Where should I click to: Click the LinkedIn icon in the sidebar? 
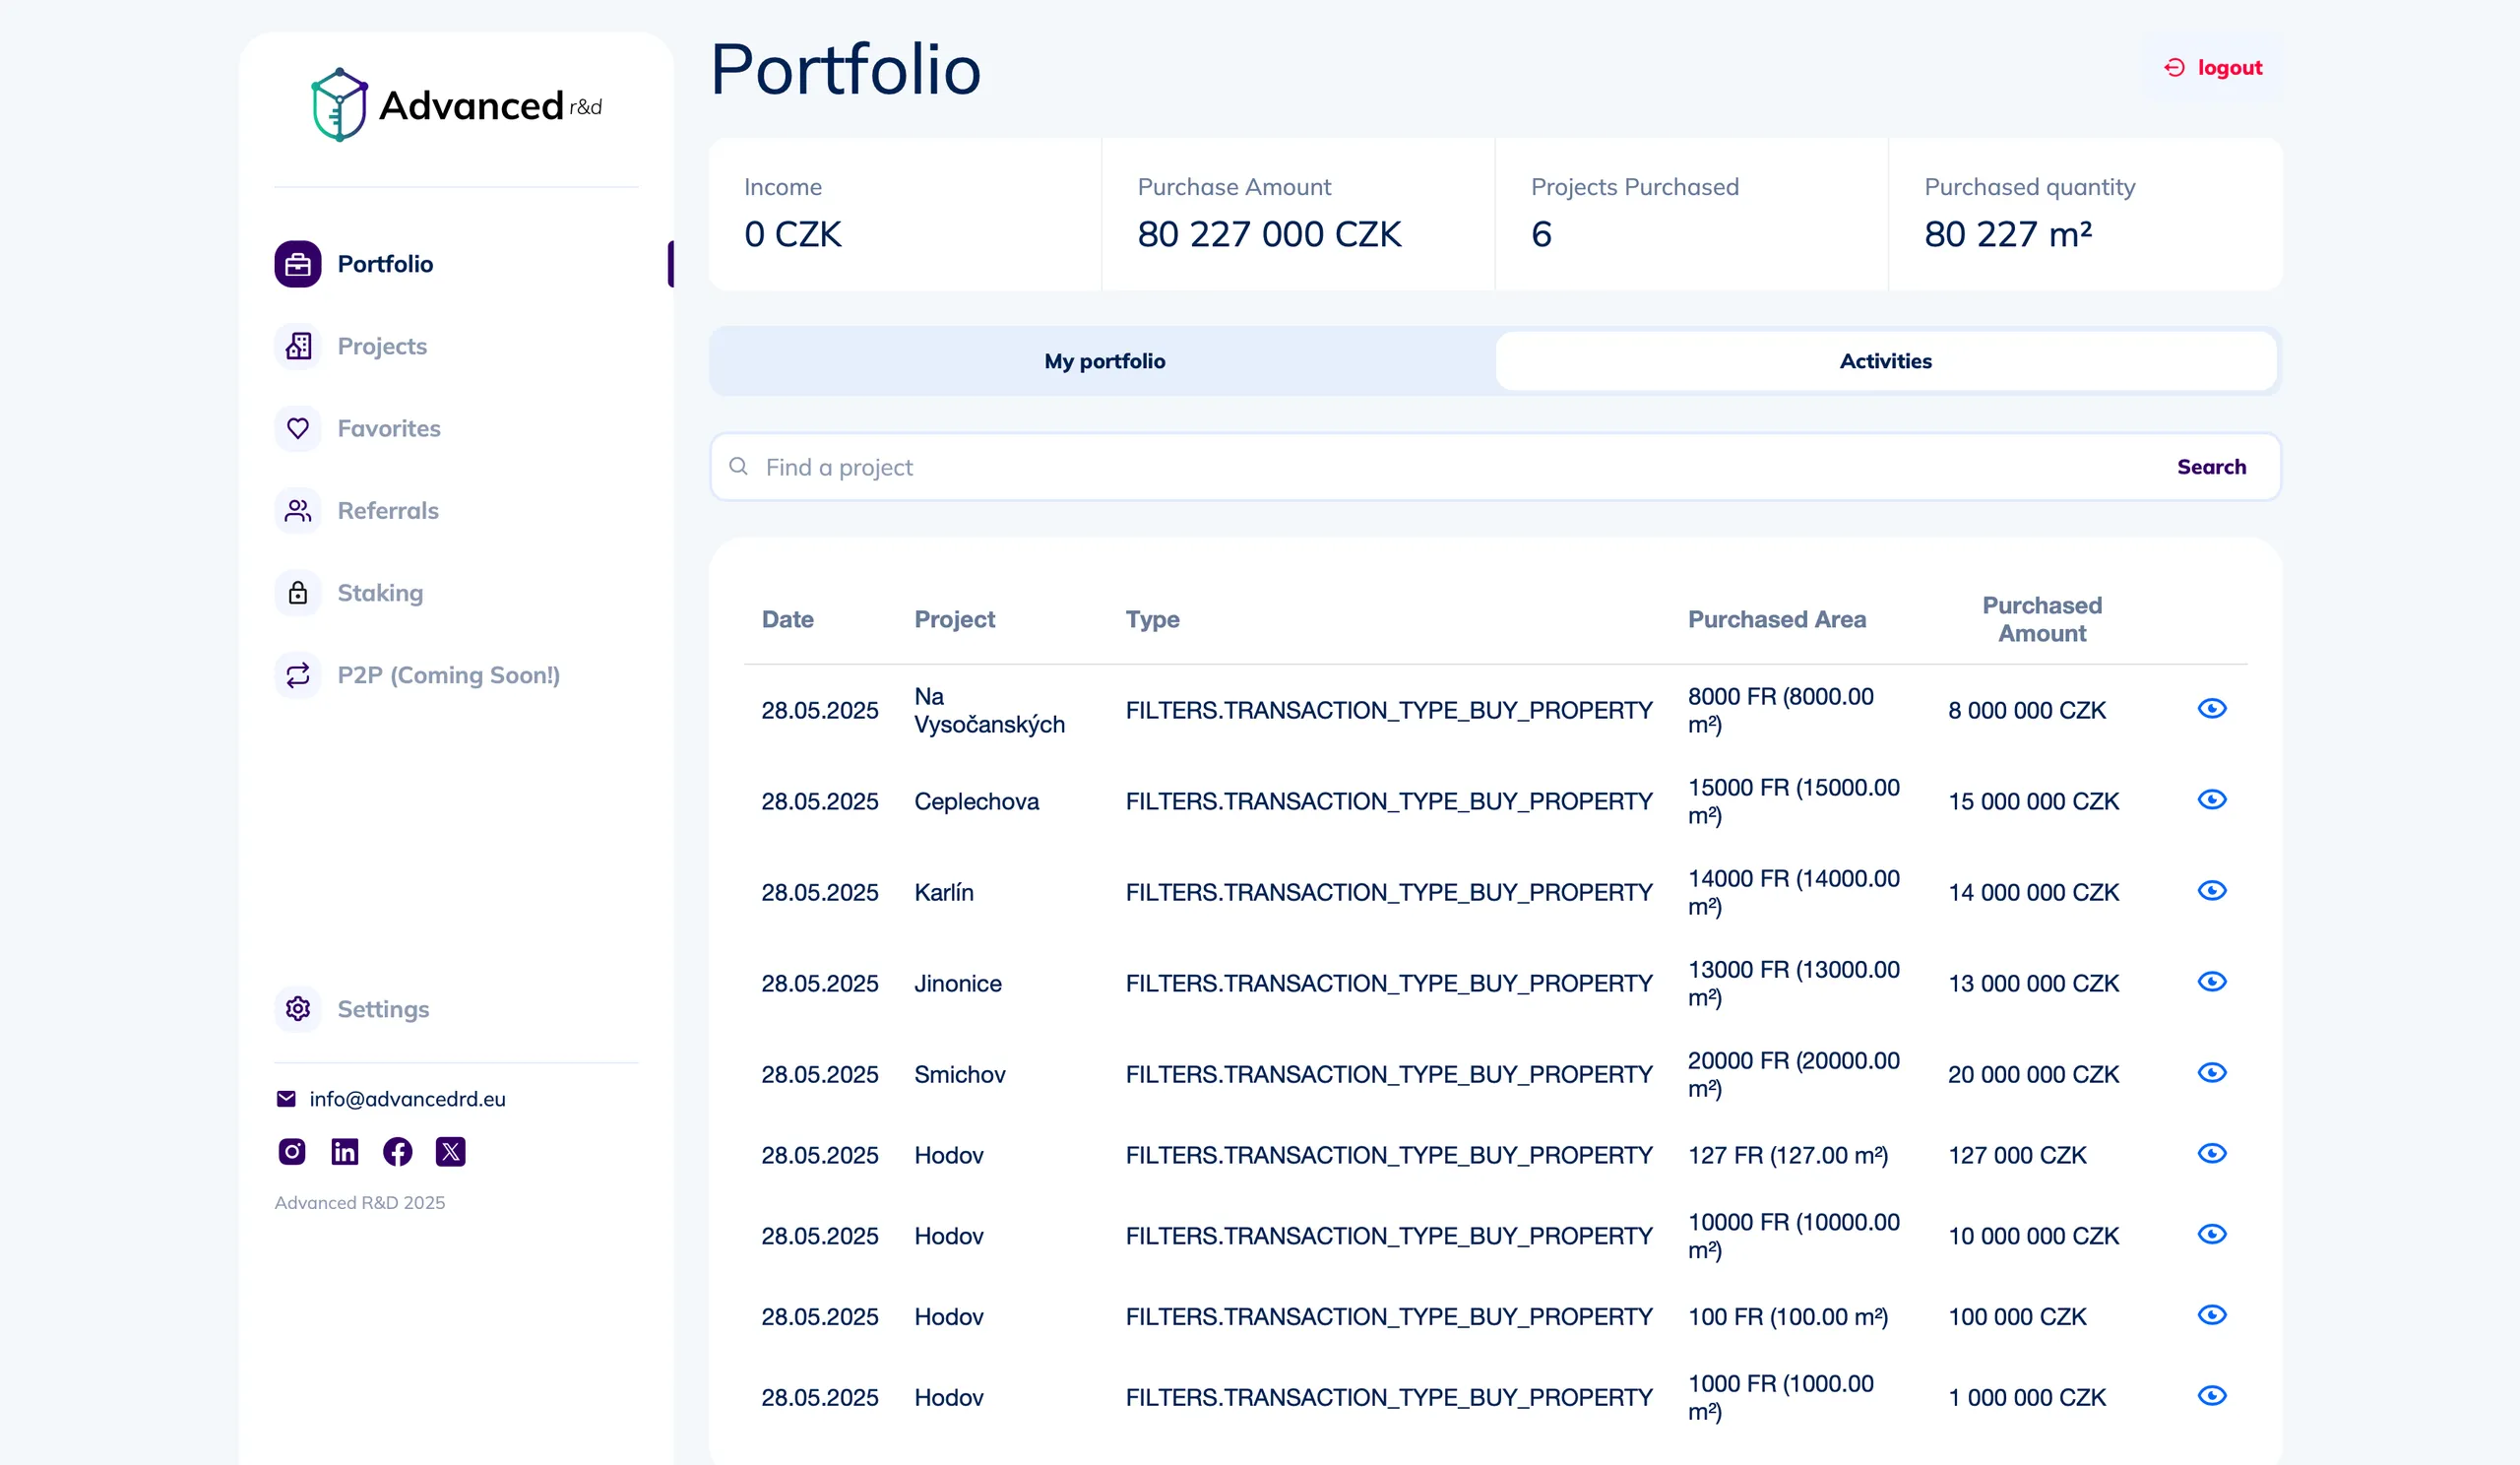click(x=344, y=1152)
